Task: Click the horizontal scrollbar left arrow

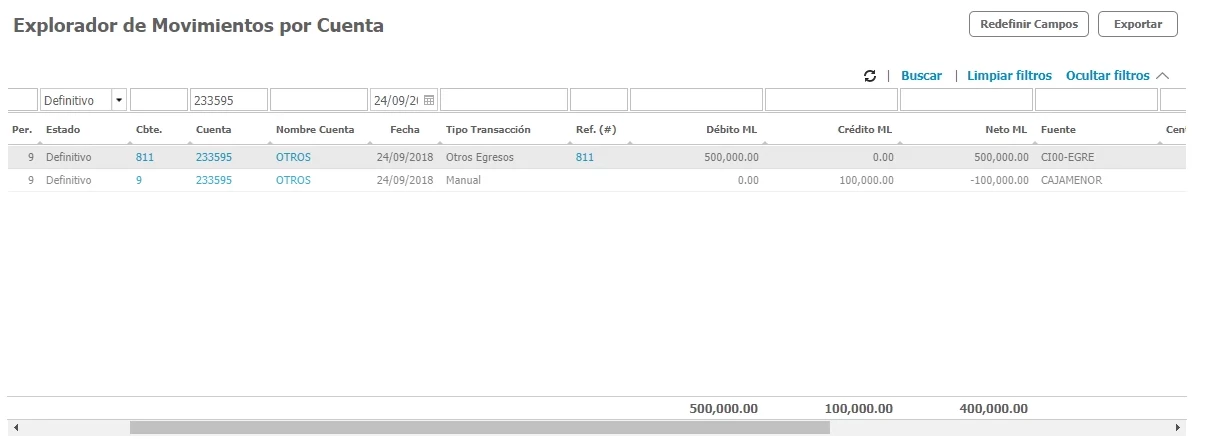Action: pyautogui.click(x=15, y=428)
